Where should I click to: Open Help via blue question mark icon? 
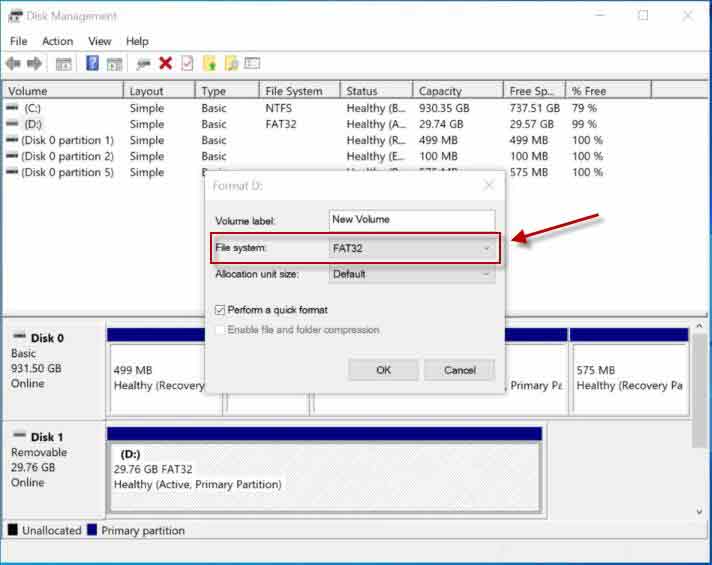[92, 63]
